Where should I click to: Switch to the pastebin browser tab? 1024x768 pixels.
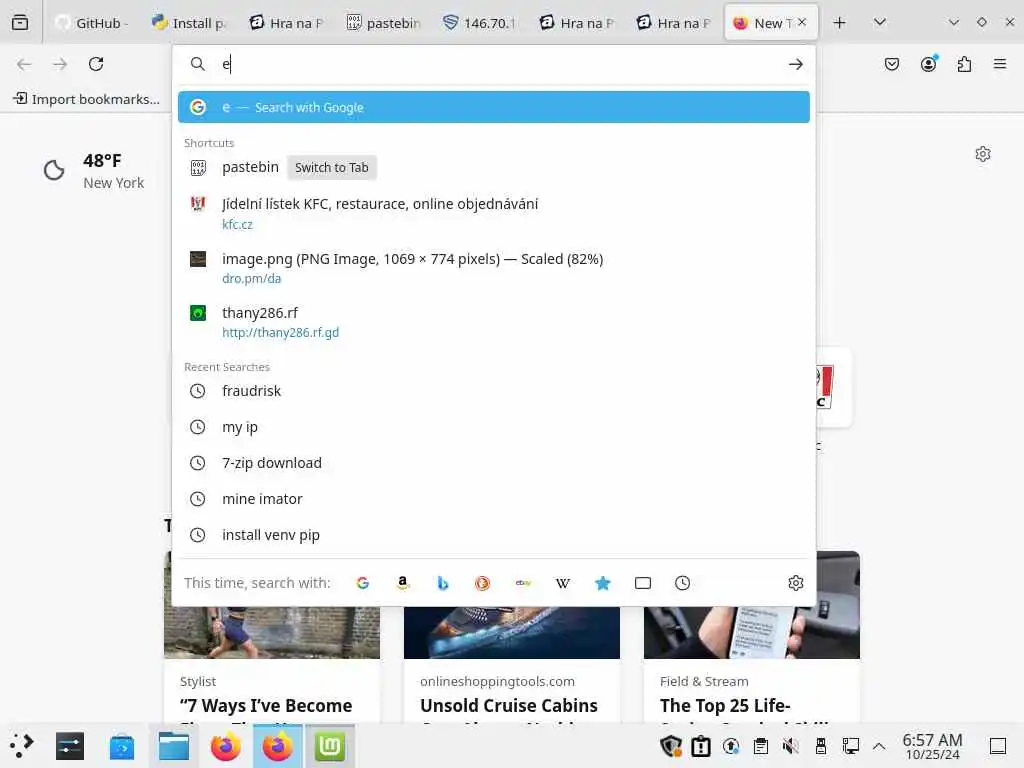click(x=383, y=23)
